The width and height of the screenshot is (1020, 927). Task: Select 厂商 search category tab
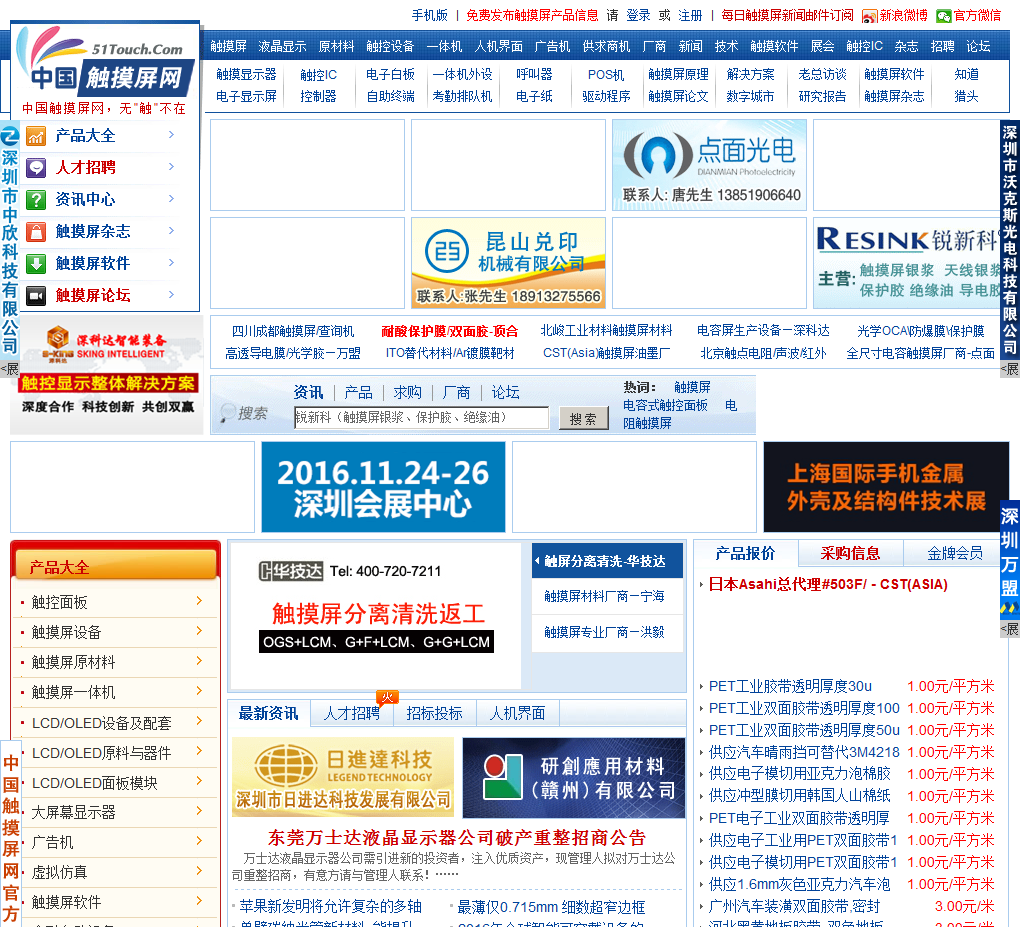click(x=456, y=392)
